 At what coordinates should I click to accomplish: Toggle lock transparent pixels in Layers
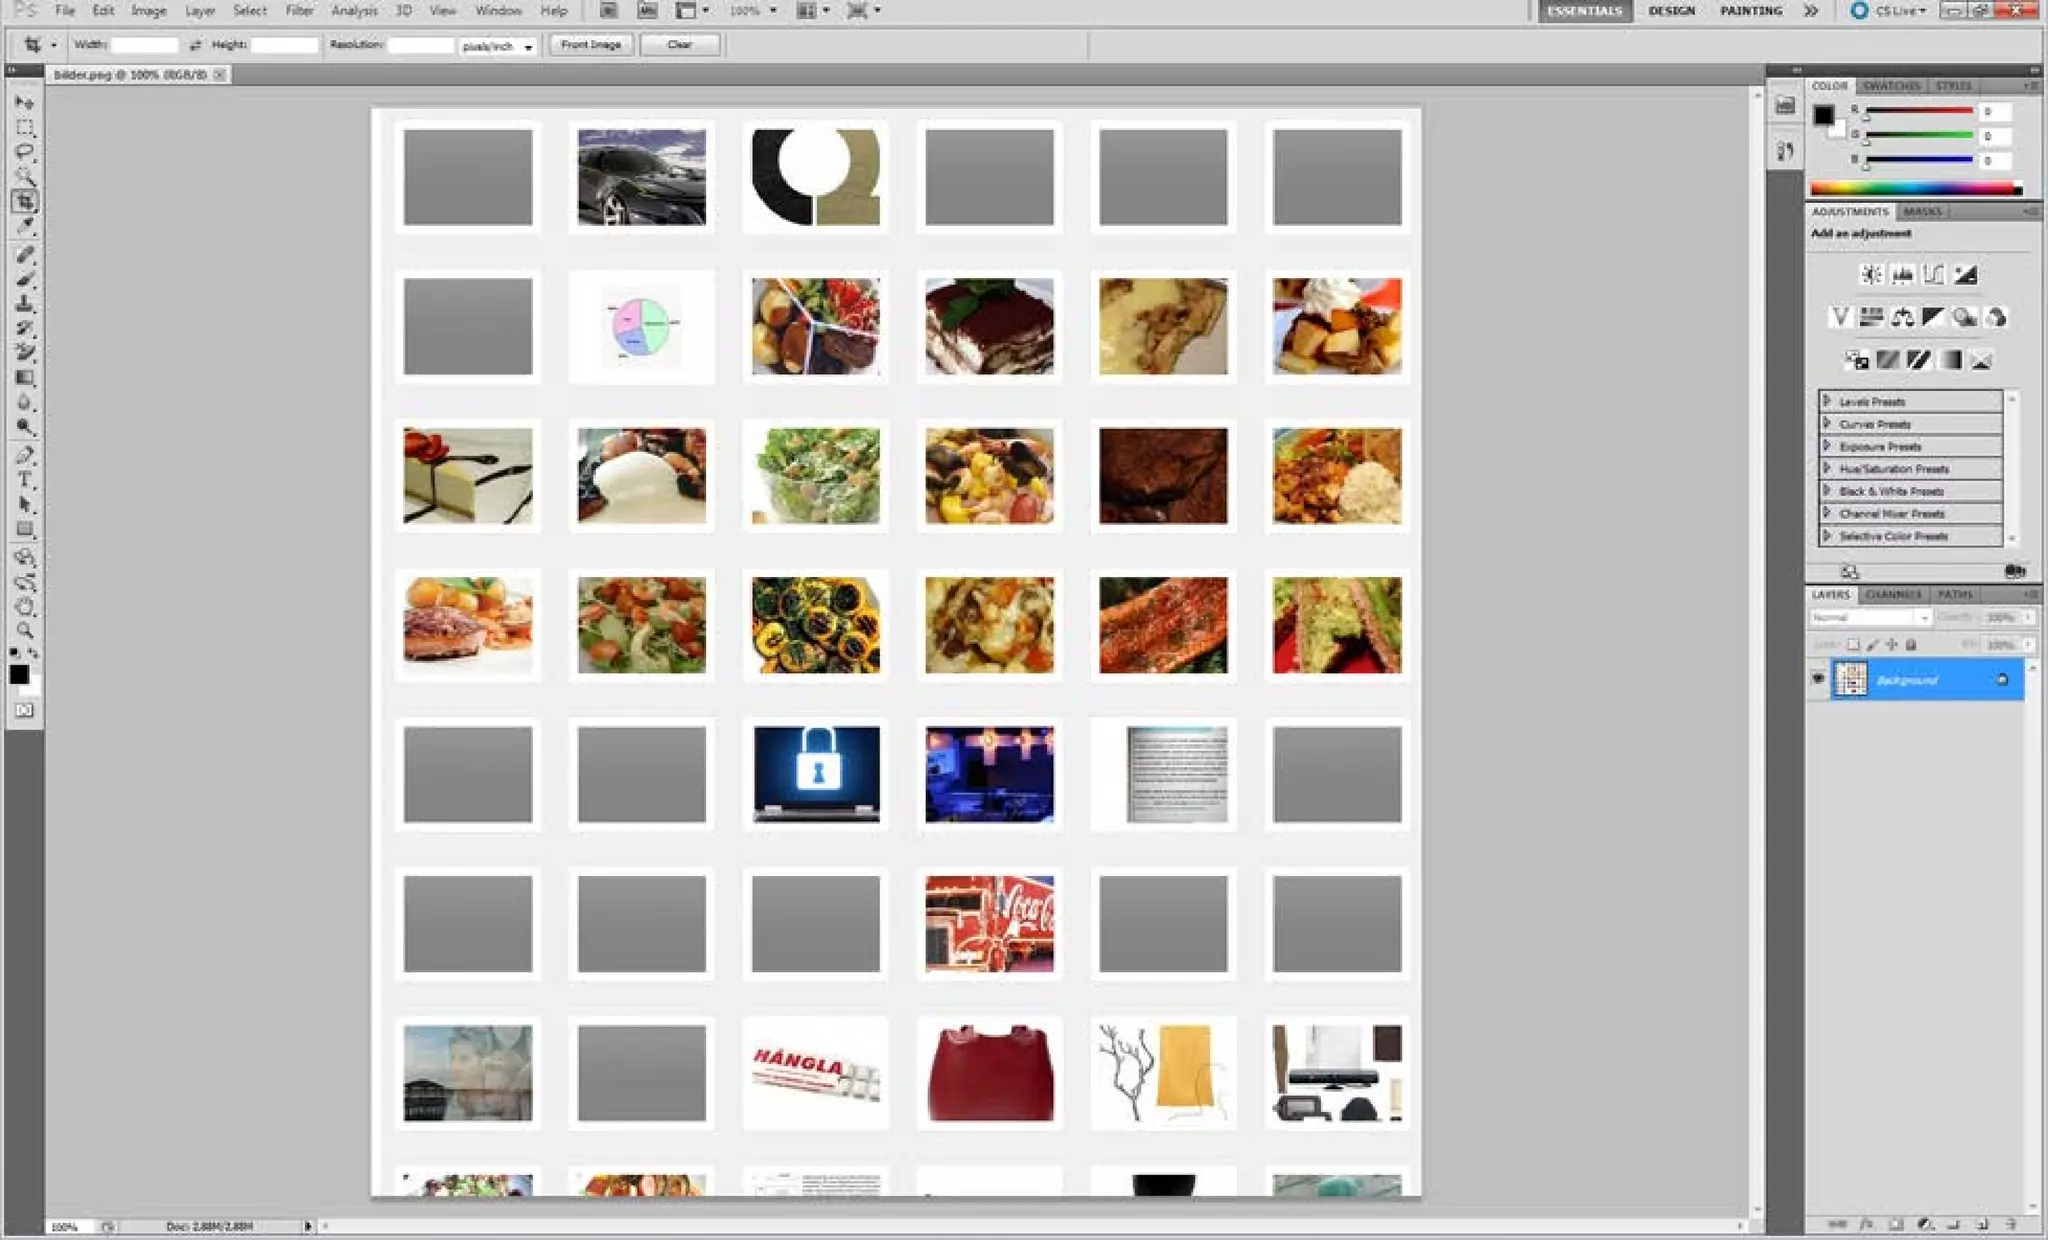(x=1853, y=645)
